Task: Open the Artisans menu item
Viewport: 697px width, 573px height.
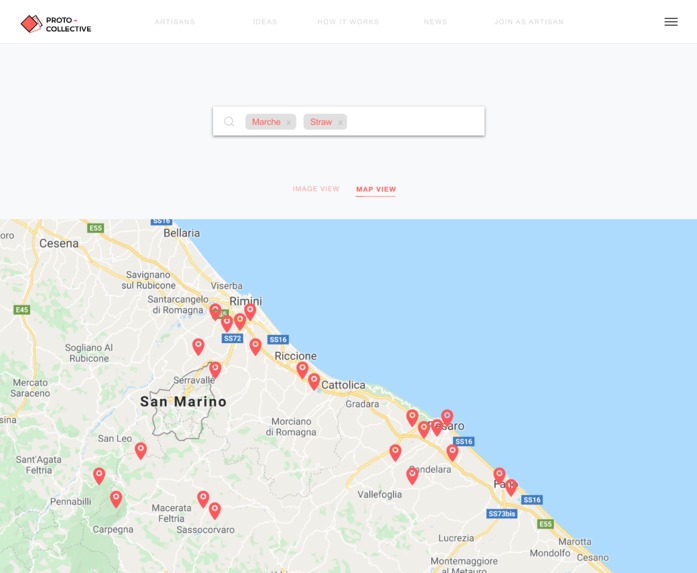Action: 175,22
